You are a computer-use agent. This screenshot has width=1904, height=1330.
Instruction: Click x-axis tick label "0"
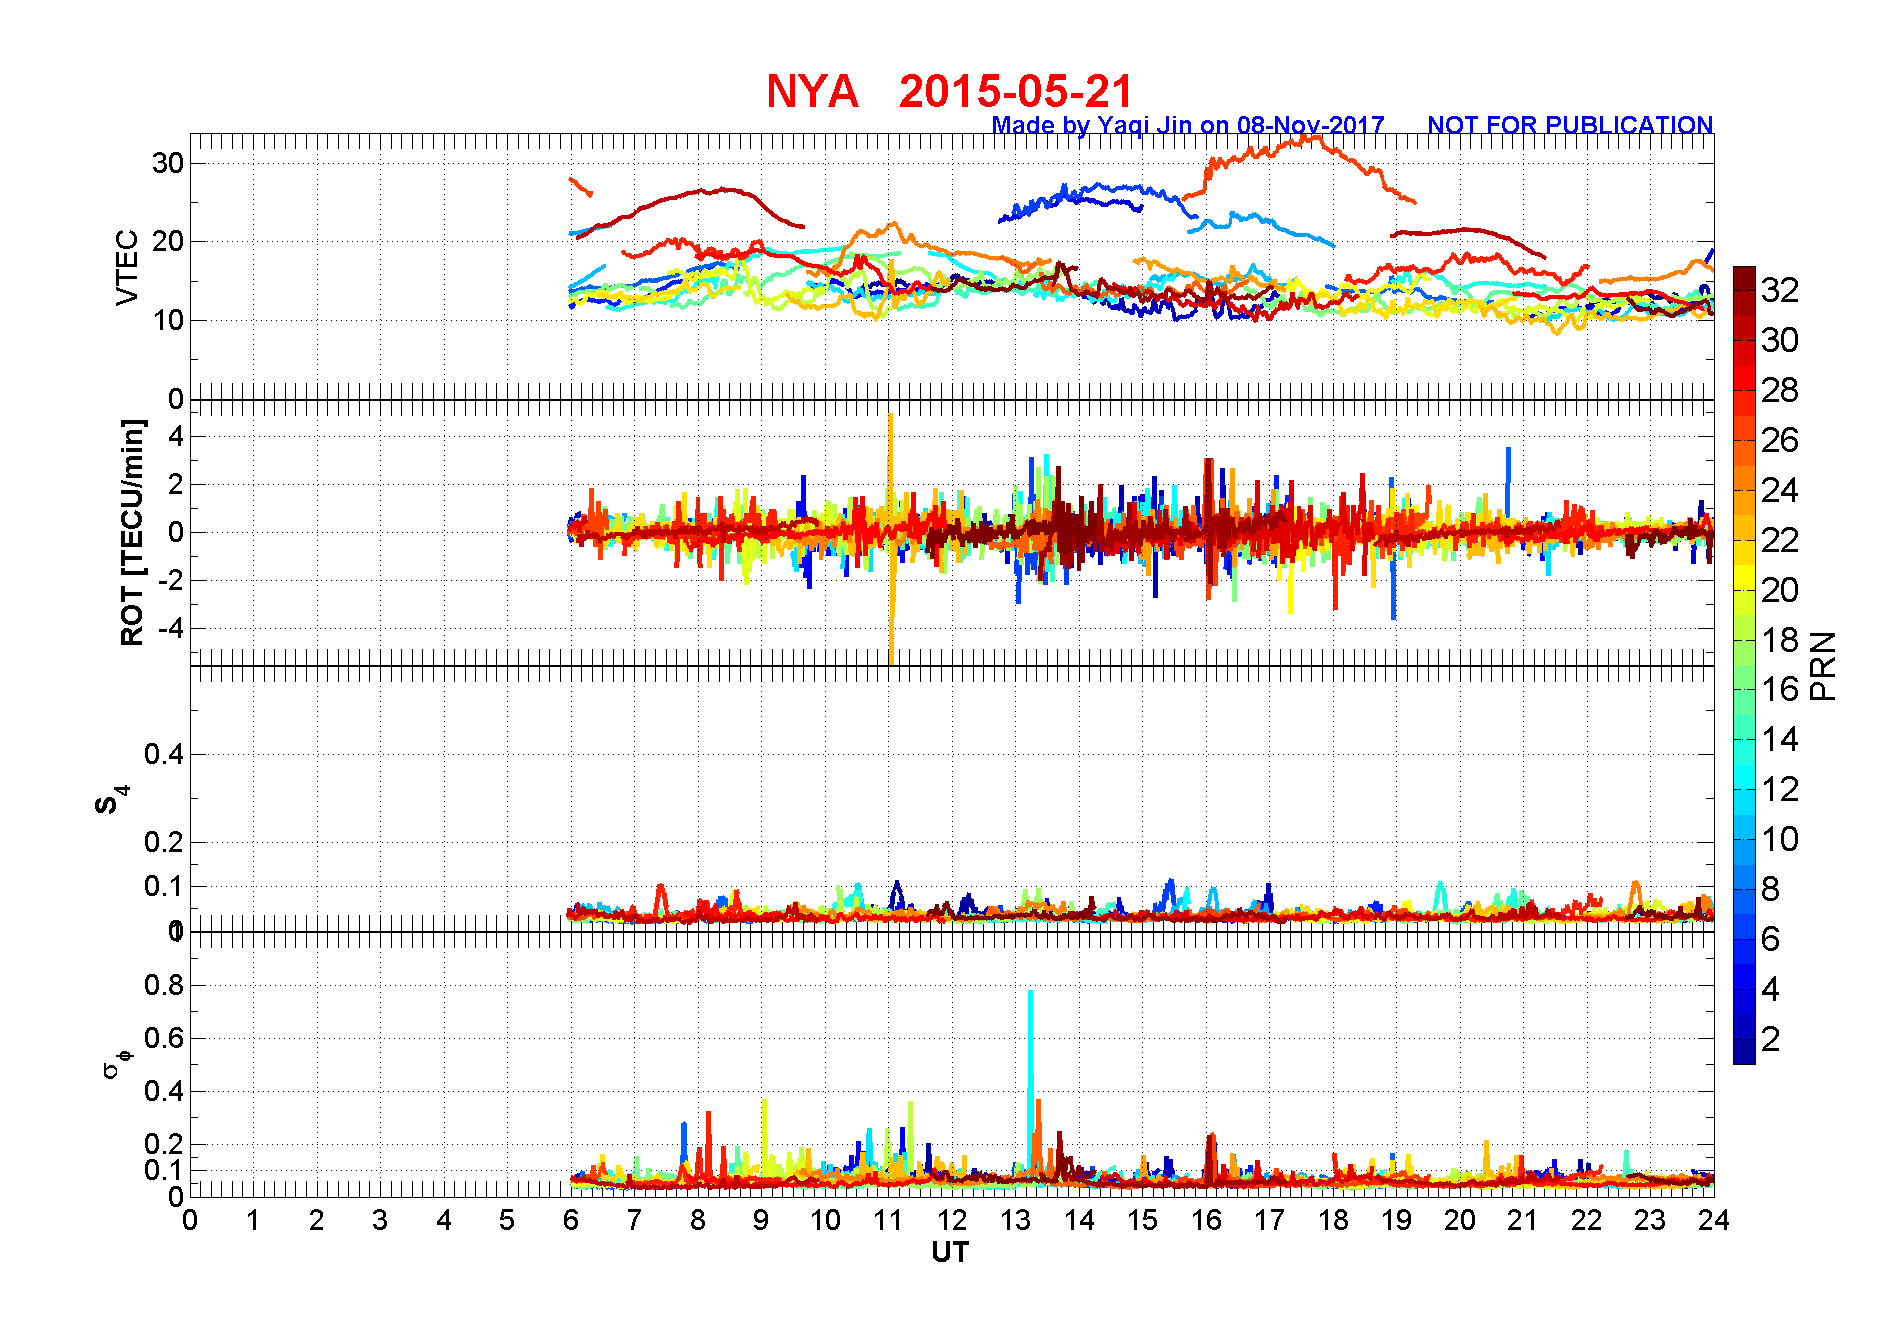(190, 1221)
